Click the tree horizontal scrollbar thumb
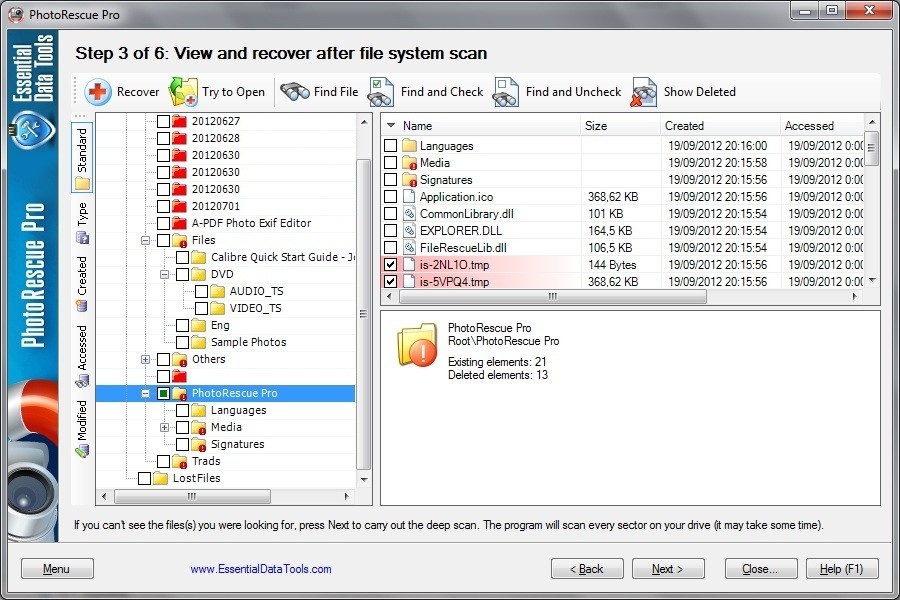Viewport: 900px width, 600px height. pyautogui.click(x=192, y=496)
